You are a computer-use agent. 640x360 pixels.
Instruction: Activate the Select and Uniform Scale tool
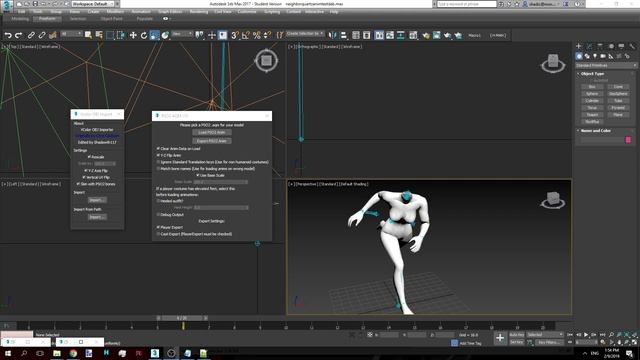[x=154, y=36]
